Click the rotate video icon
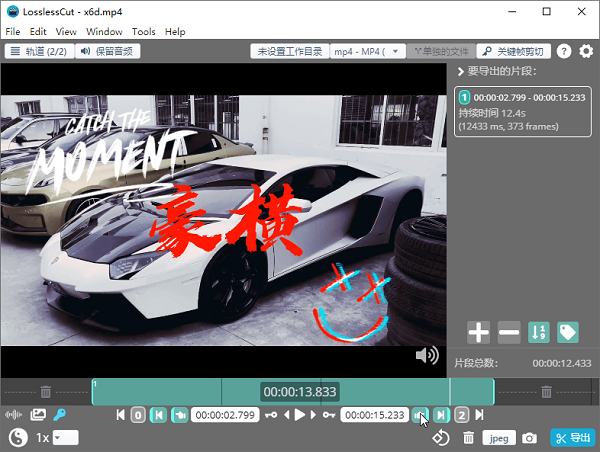Screen dimensions: 600x452 (x=440, y=438)
